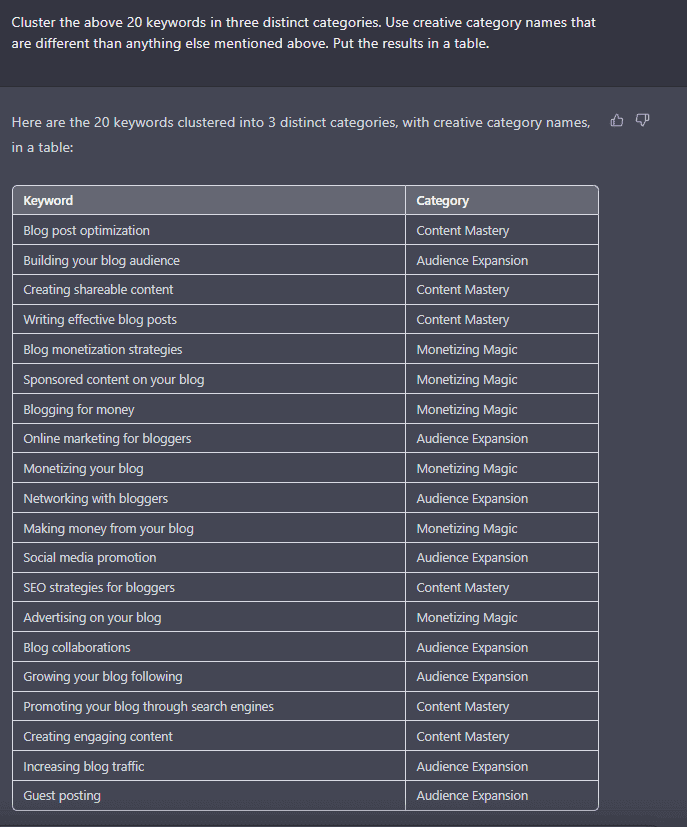Select 'Increasing blog traffic' keyword cell
This screenshot has height=827, width=687.
[x=209, y=766]
